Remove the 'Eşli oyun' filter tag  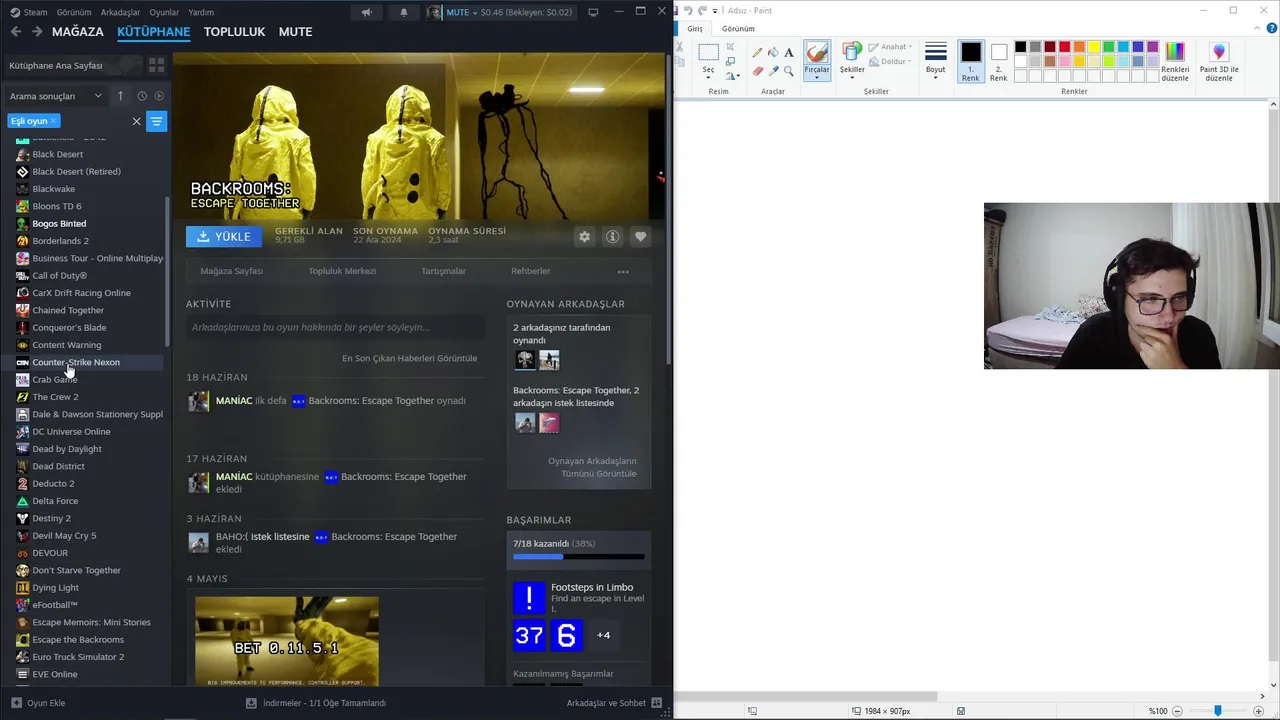pyautogui.click(x=54, y=121)
